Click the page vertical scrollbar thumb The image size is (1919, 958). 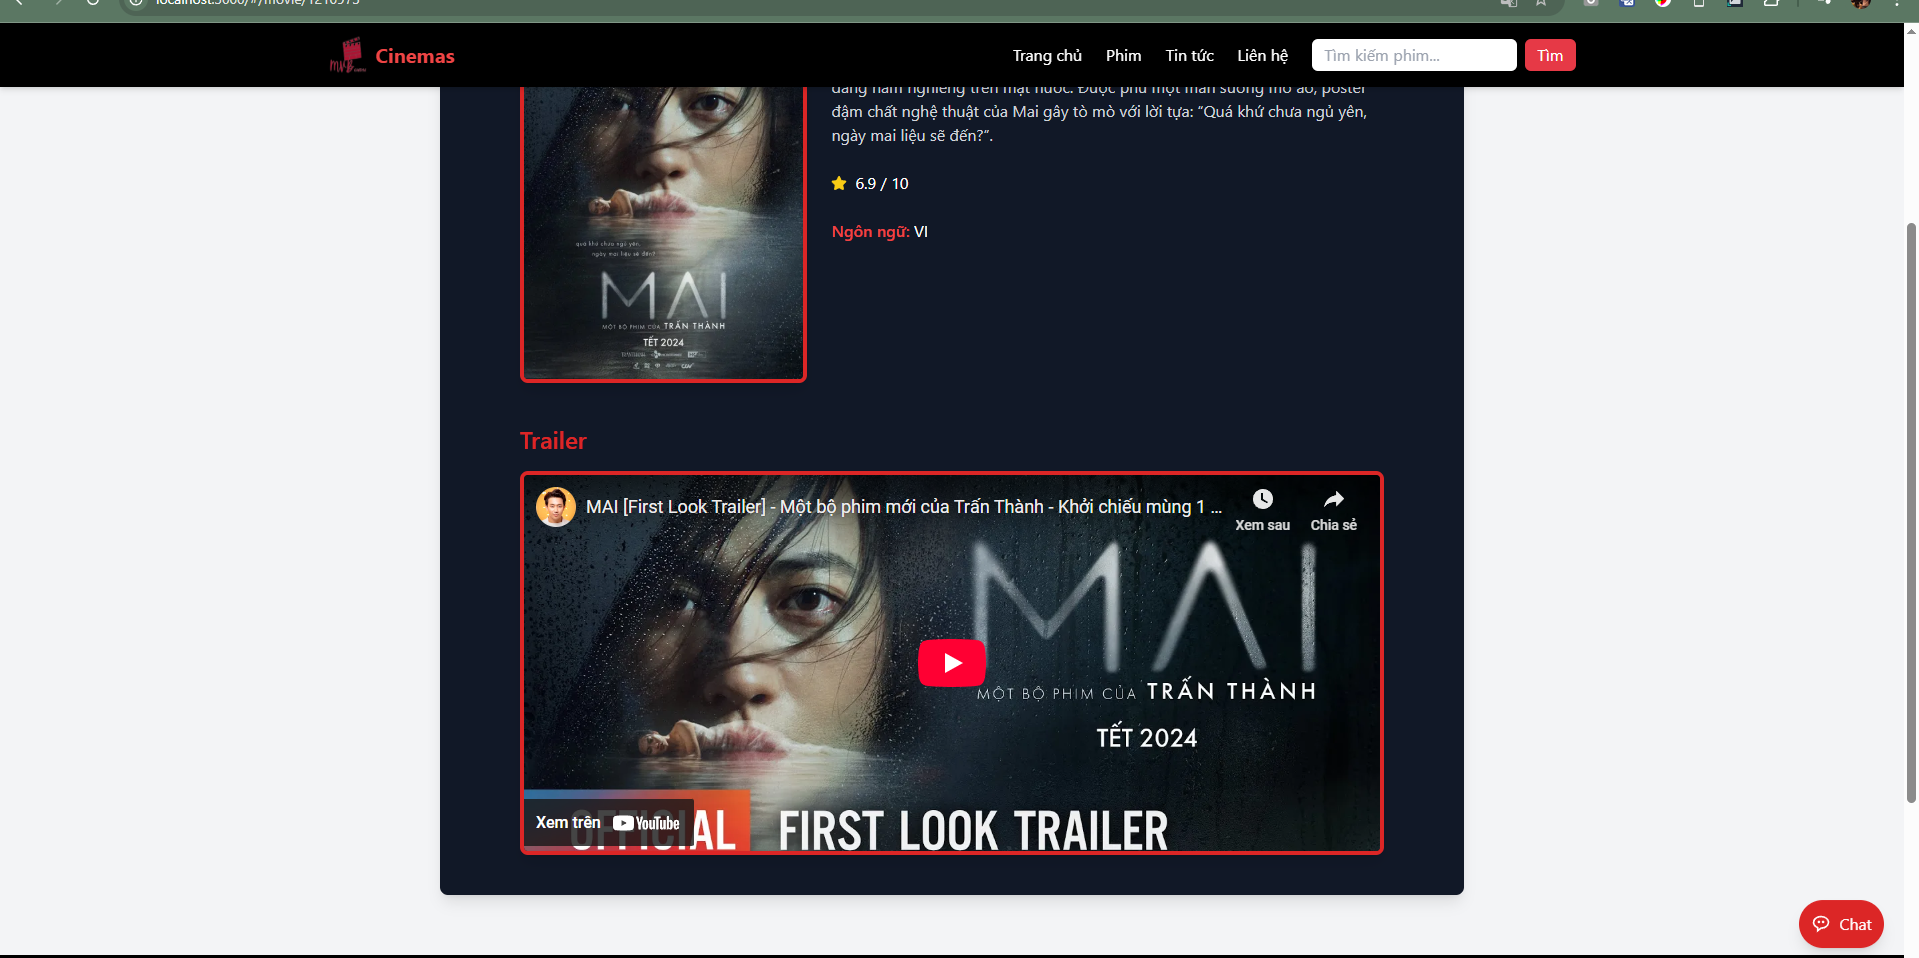click(1911, 512)
